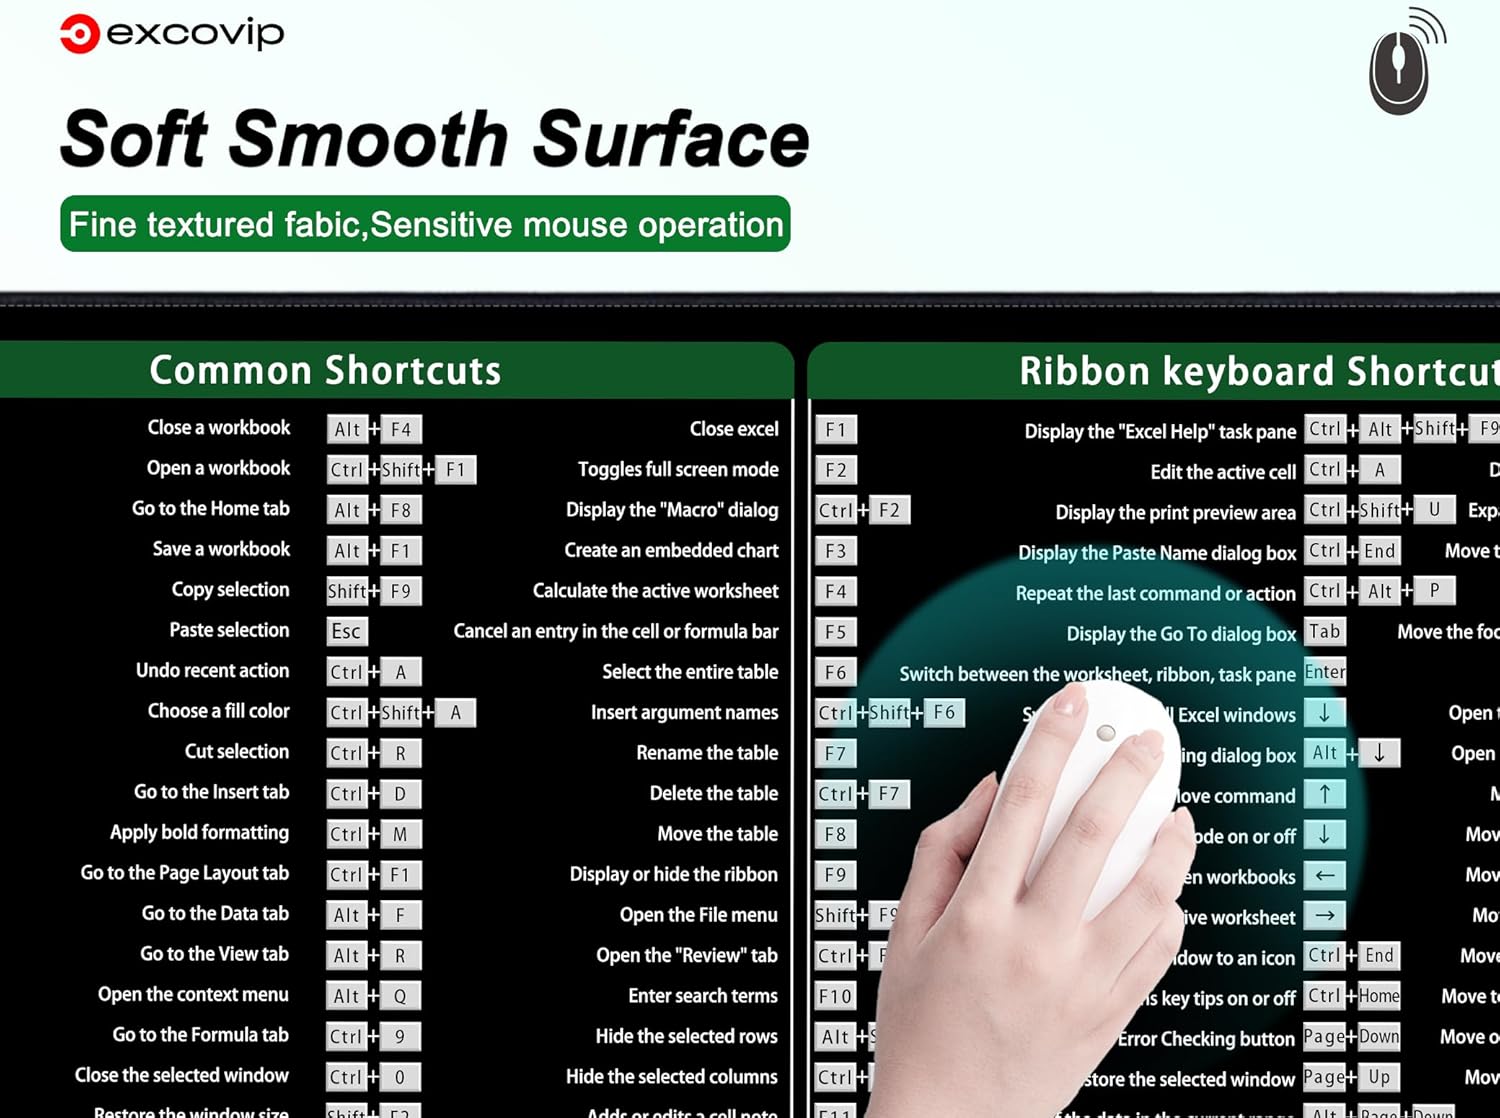The image size is (1500, 1118).
Task: Click 'Display the Go To dialog box' label
Action: (x=1181, y=634)
